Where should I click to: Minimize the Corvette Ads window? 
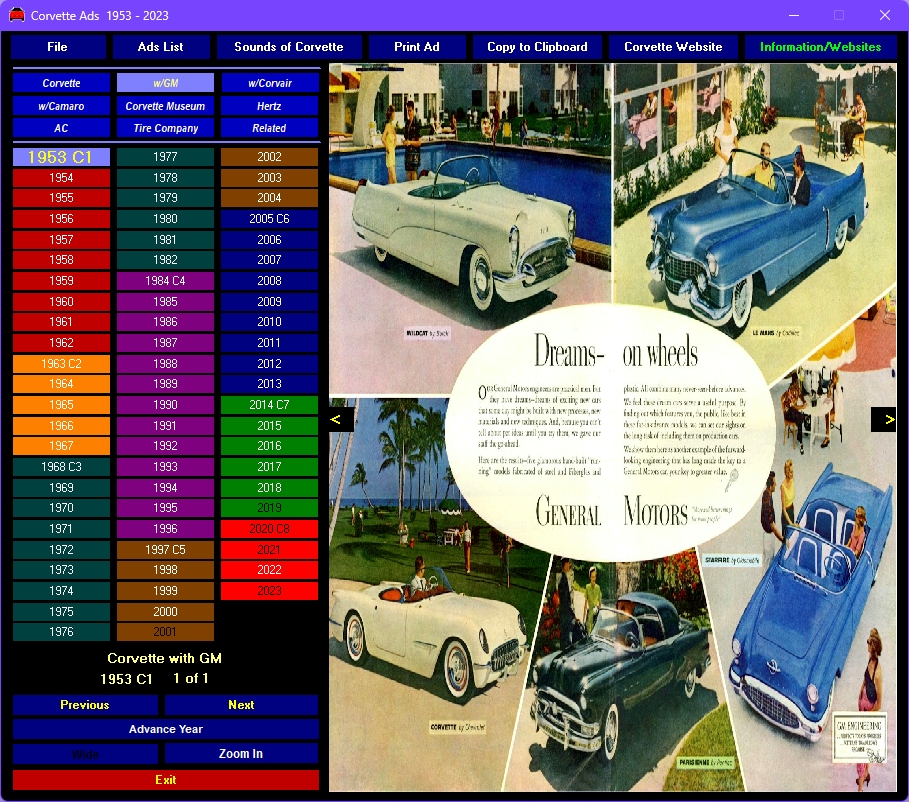click(794, 15)
